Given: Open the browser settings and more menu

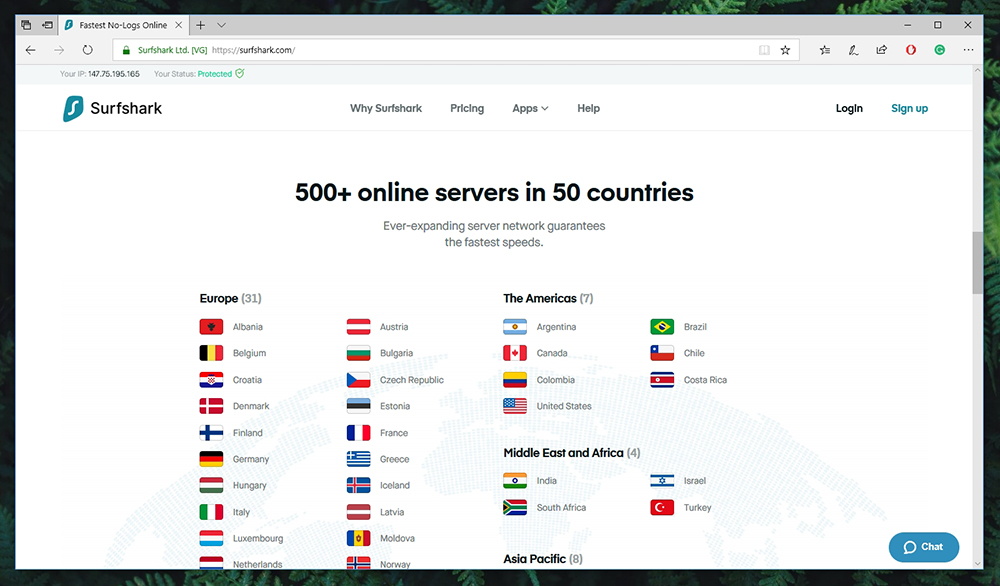Looking at the screenshot, I should pyautogui.click(x=968, y=50).
